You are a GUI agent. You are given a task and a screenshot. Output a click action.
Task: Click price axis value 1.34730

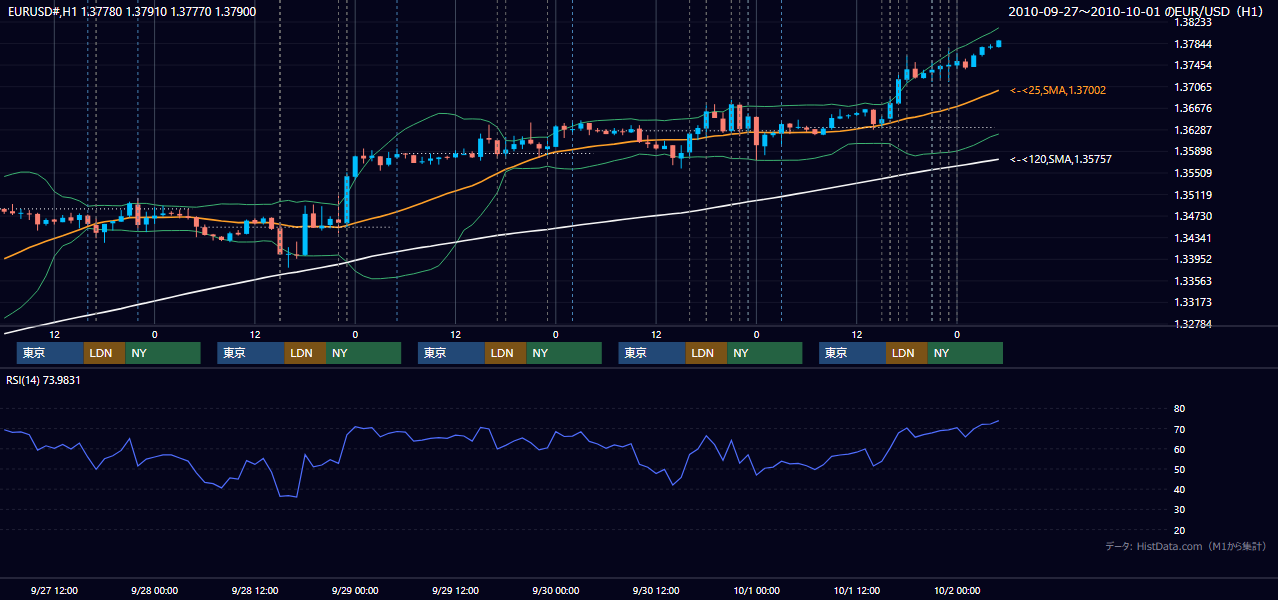1192,216
